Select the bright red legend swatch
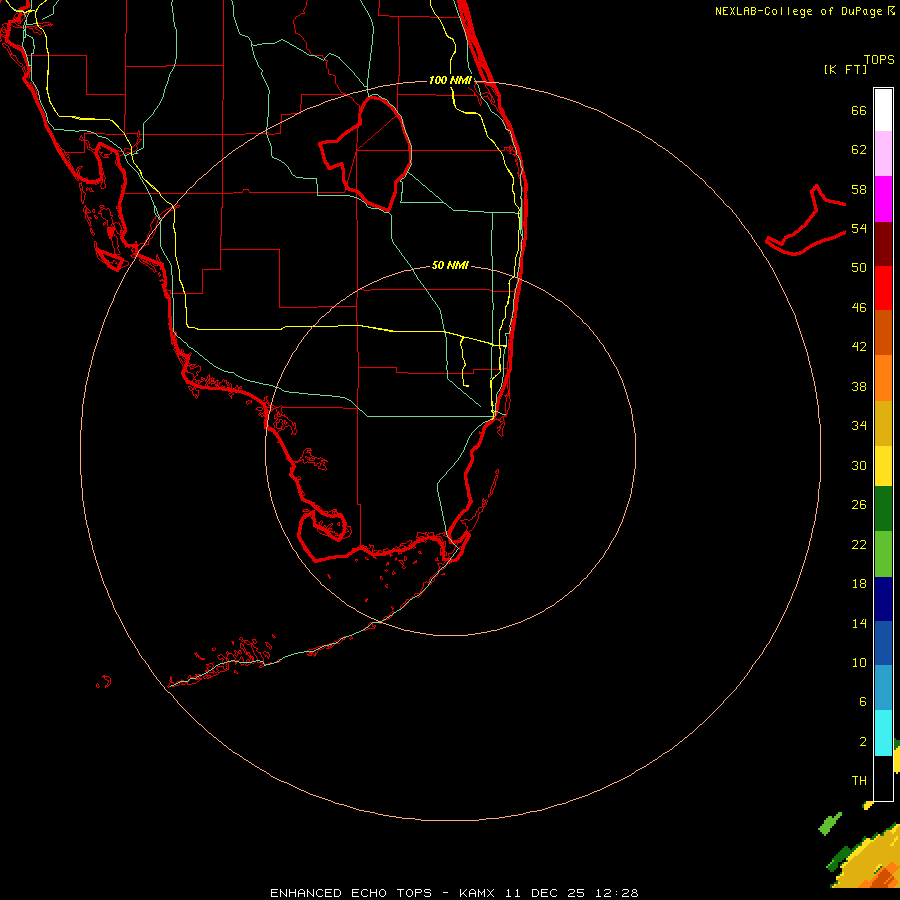Image resolution: width=900 pixels, height=900 pixels. 883,288
